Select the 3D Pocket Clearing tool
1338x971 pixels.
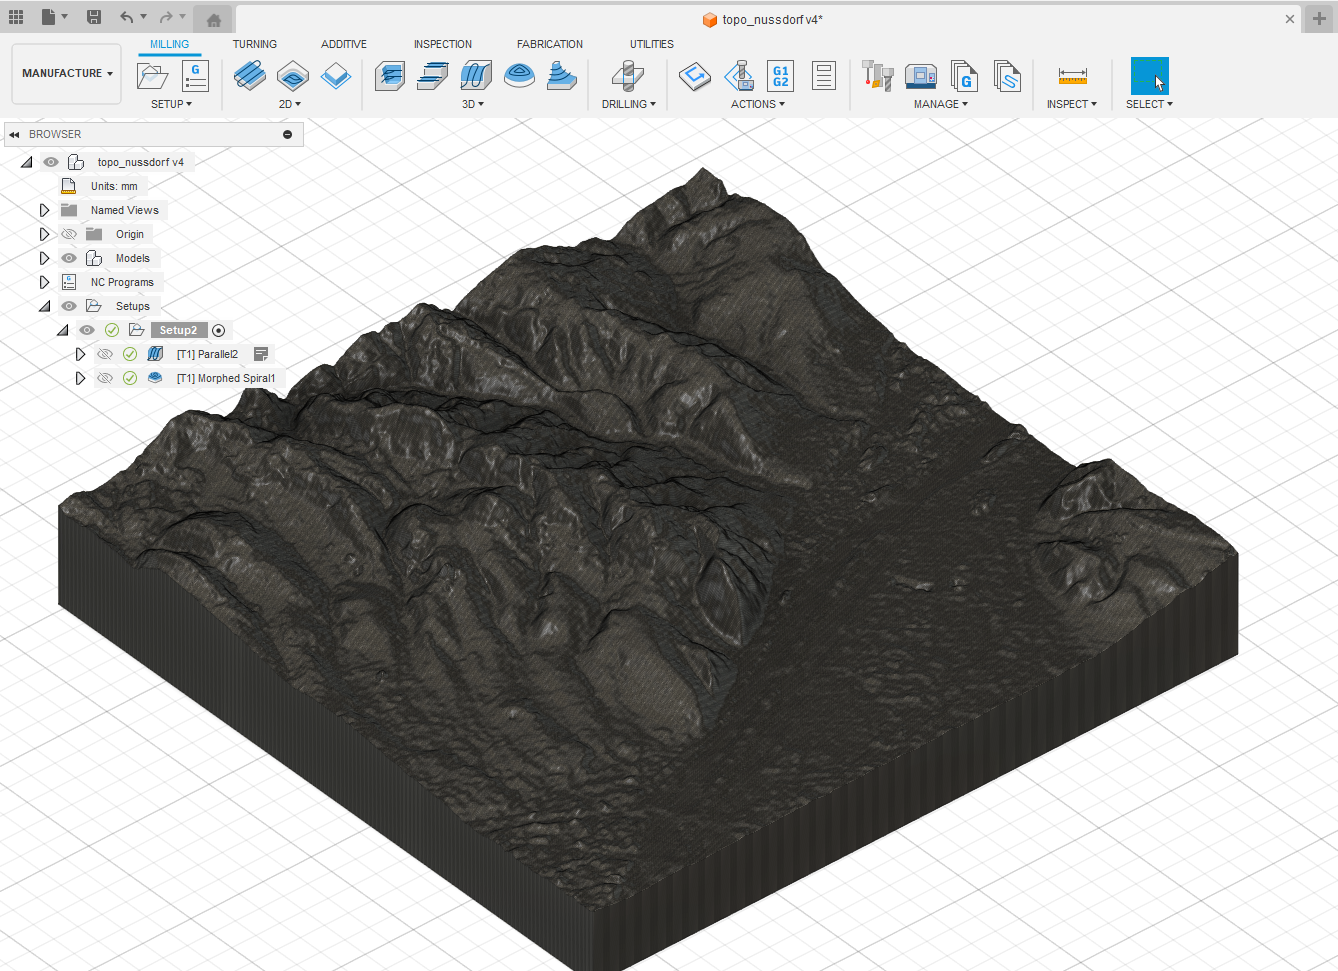coord(432,76)
